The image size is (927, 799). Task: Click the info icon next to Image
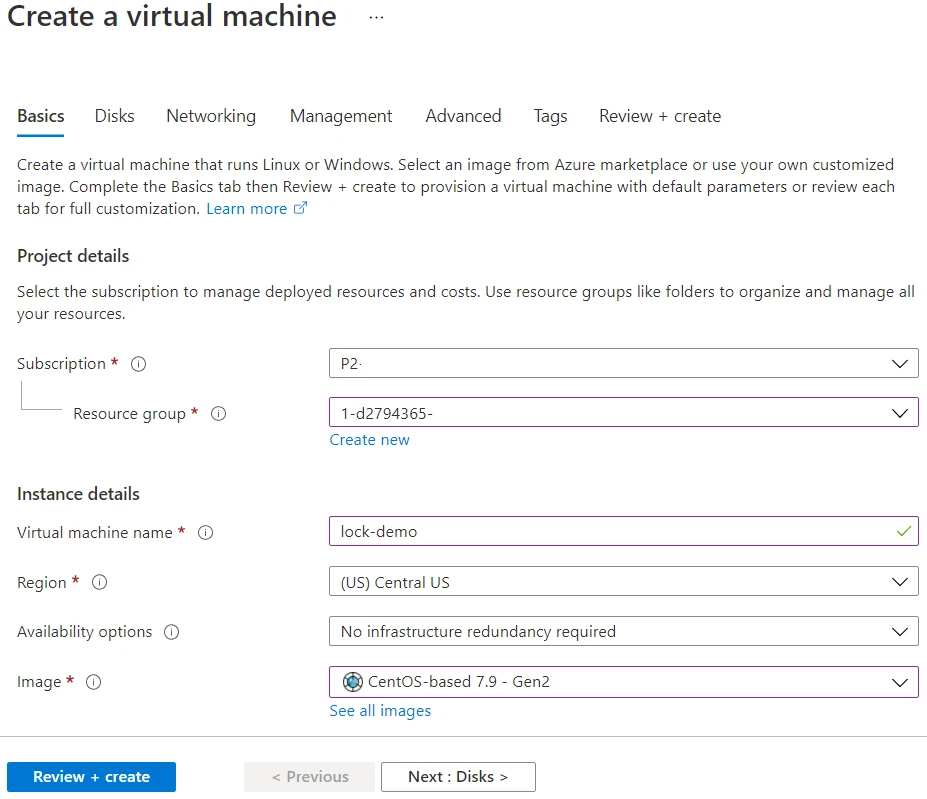point(93,682)
